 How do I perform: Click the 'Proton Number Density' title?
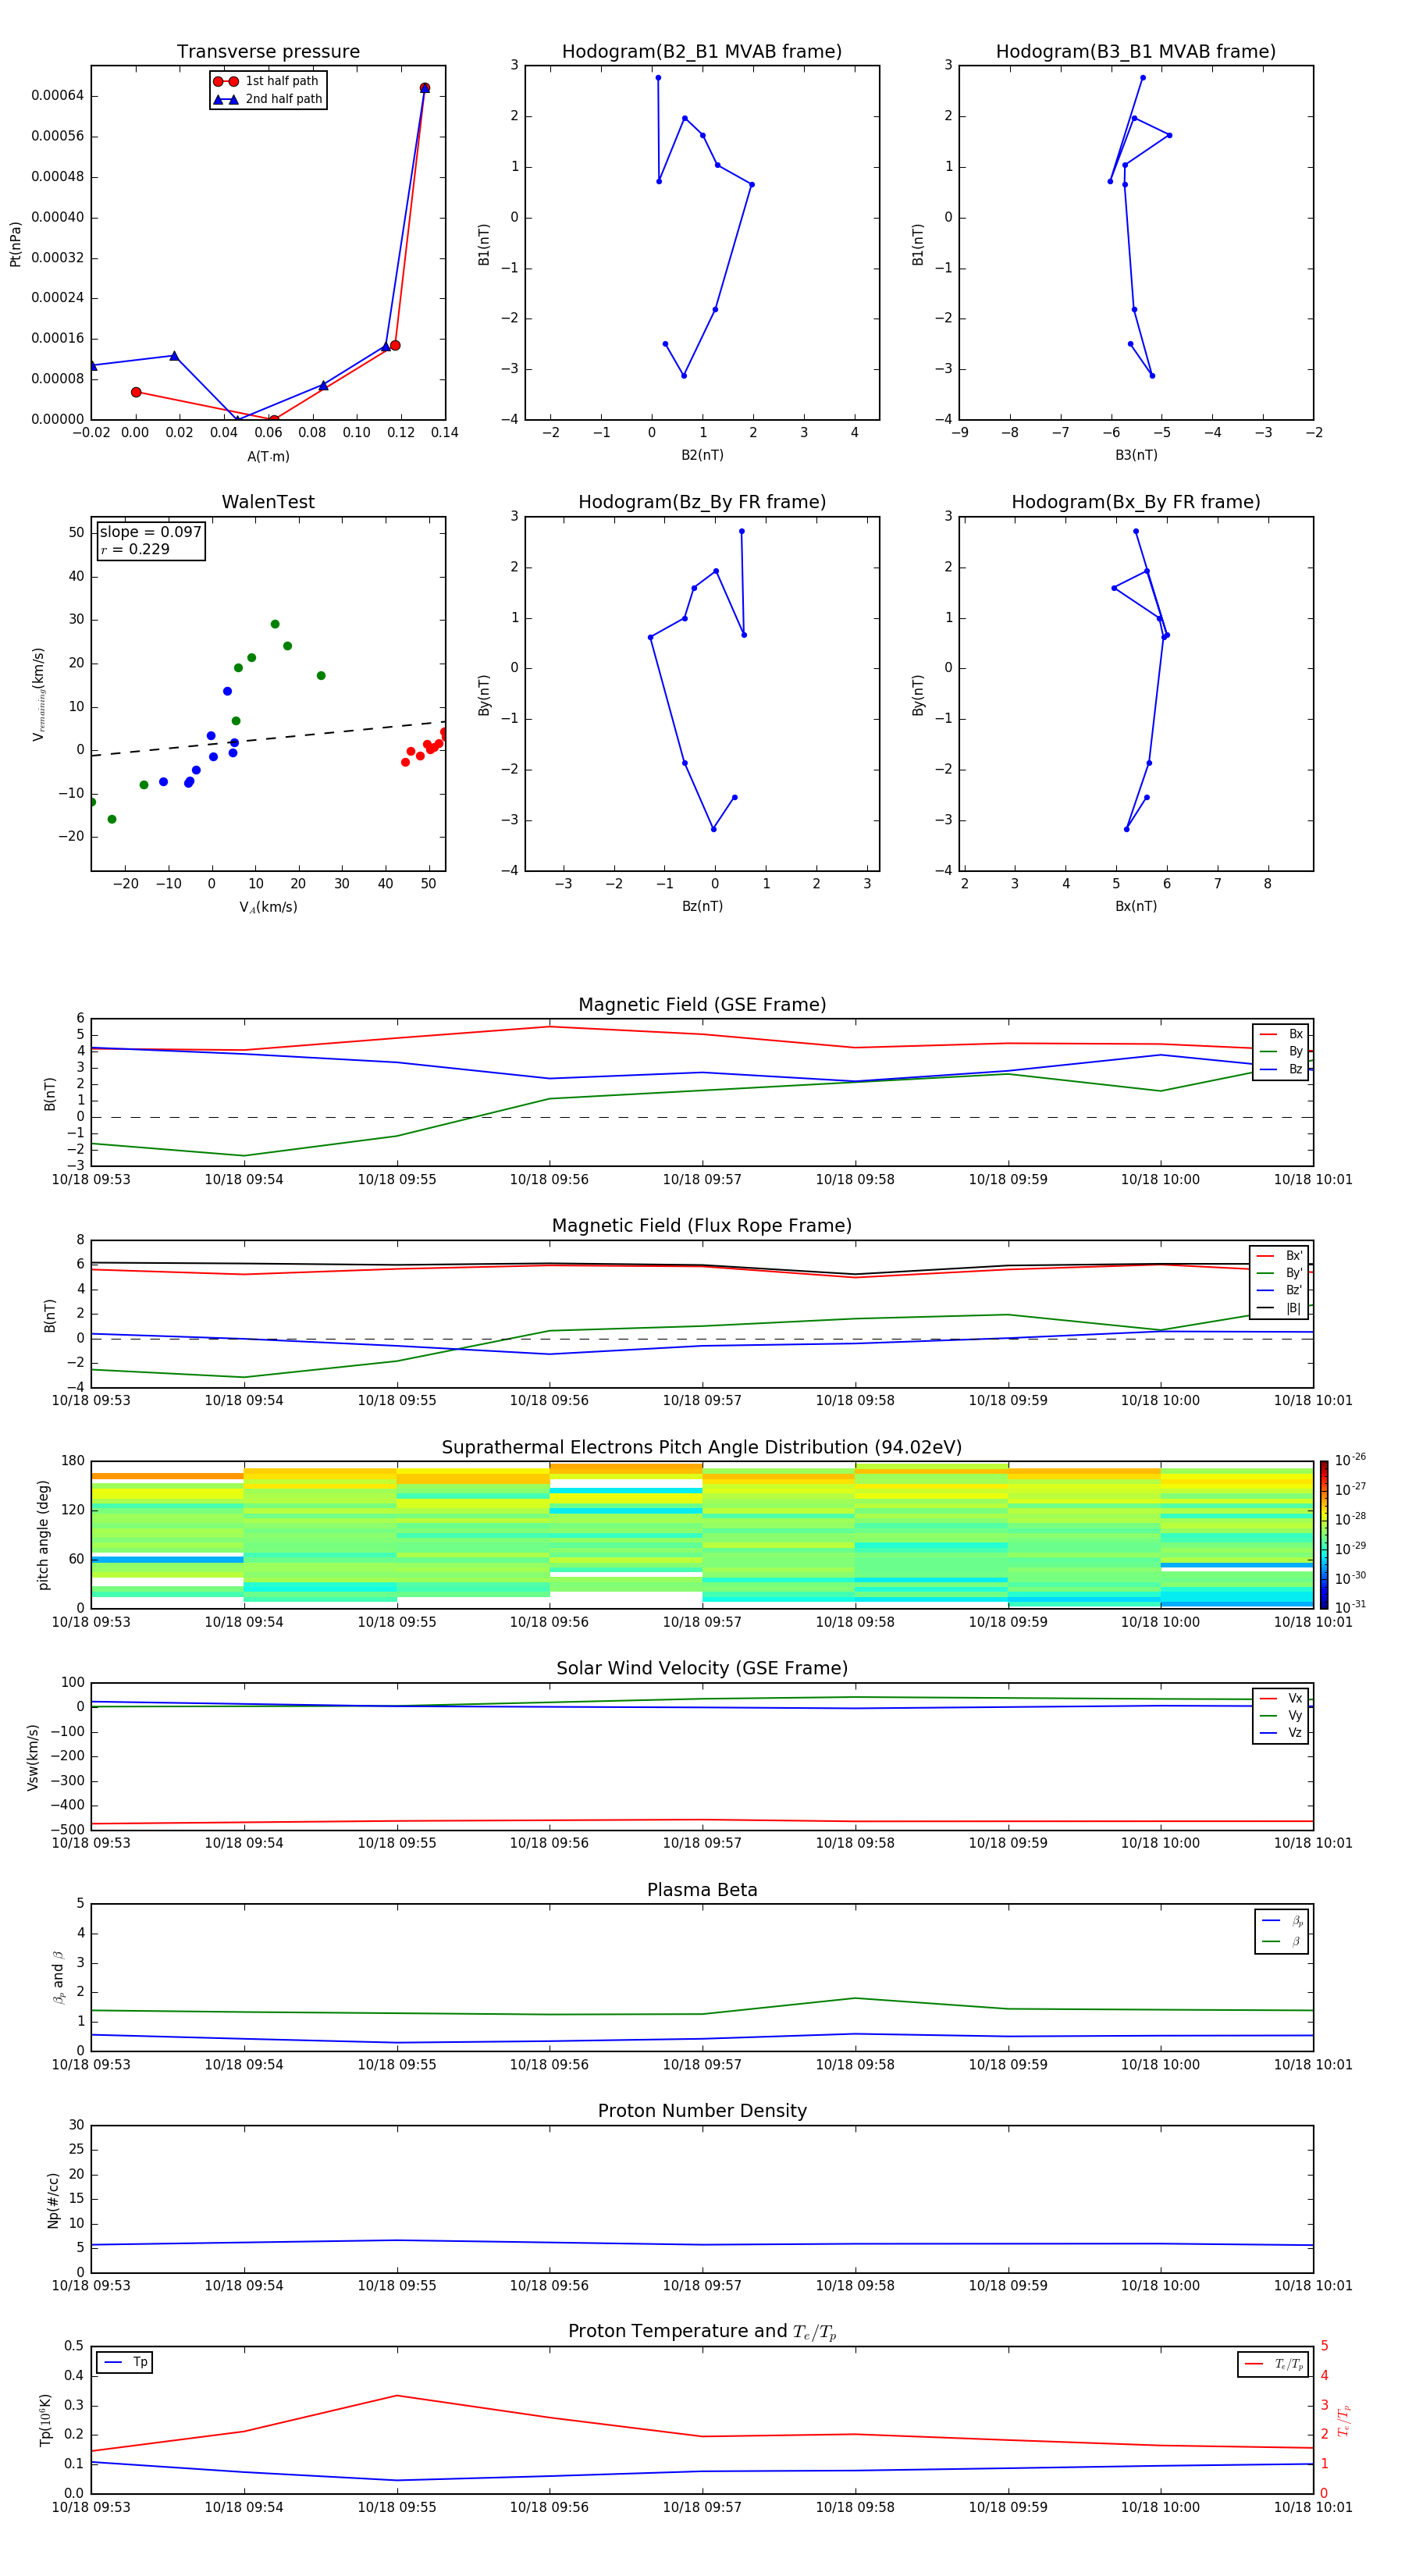click(x=702, y=2111)
